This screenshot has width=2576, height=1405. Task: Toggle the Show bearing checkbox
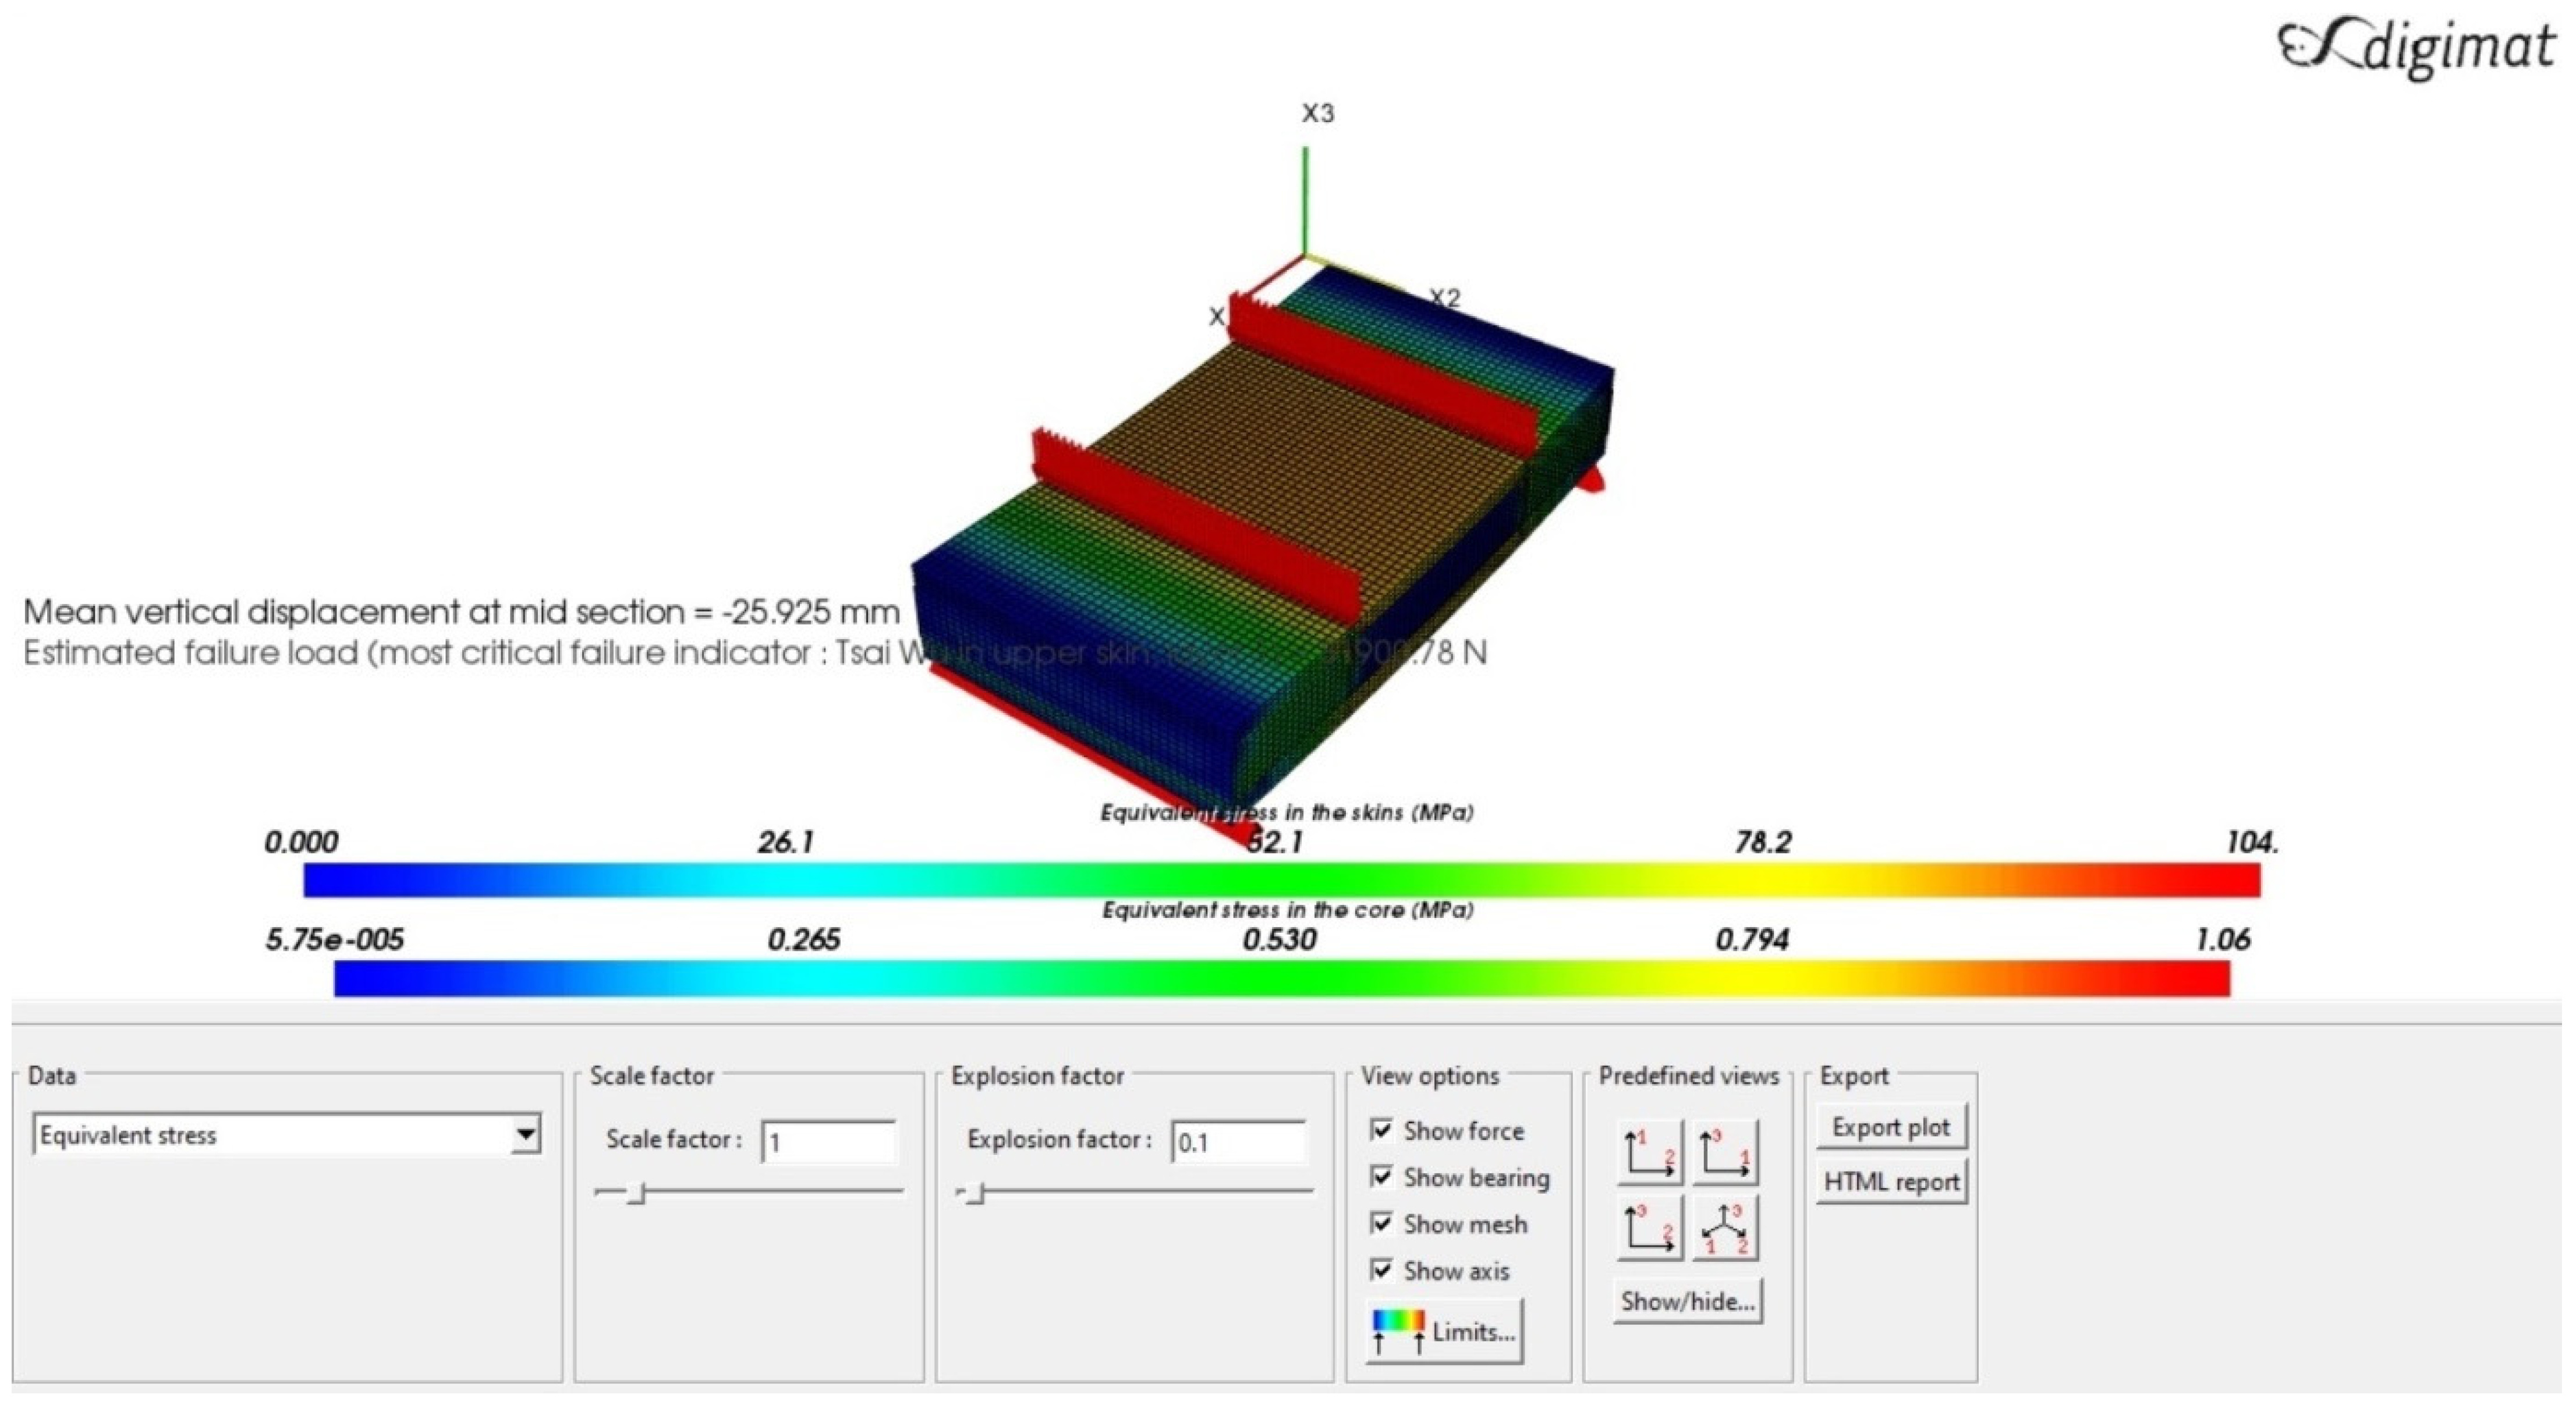(1382, 1177)
